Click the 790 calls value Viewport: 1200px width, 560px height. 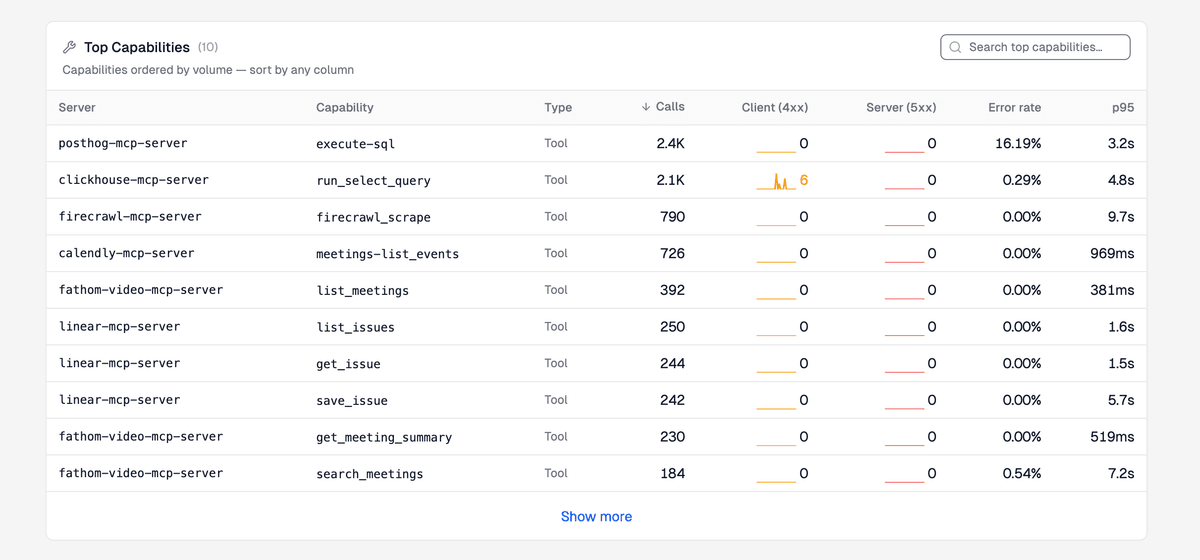[x=673, y=216]
